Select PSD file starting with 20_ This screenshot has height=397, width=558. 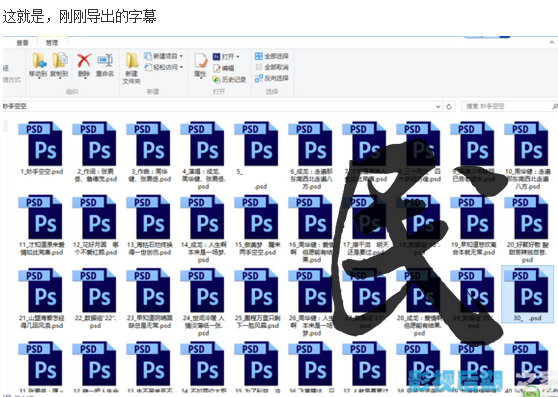click(527, 229)
